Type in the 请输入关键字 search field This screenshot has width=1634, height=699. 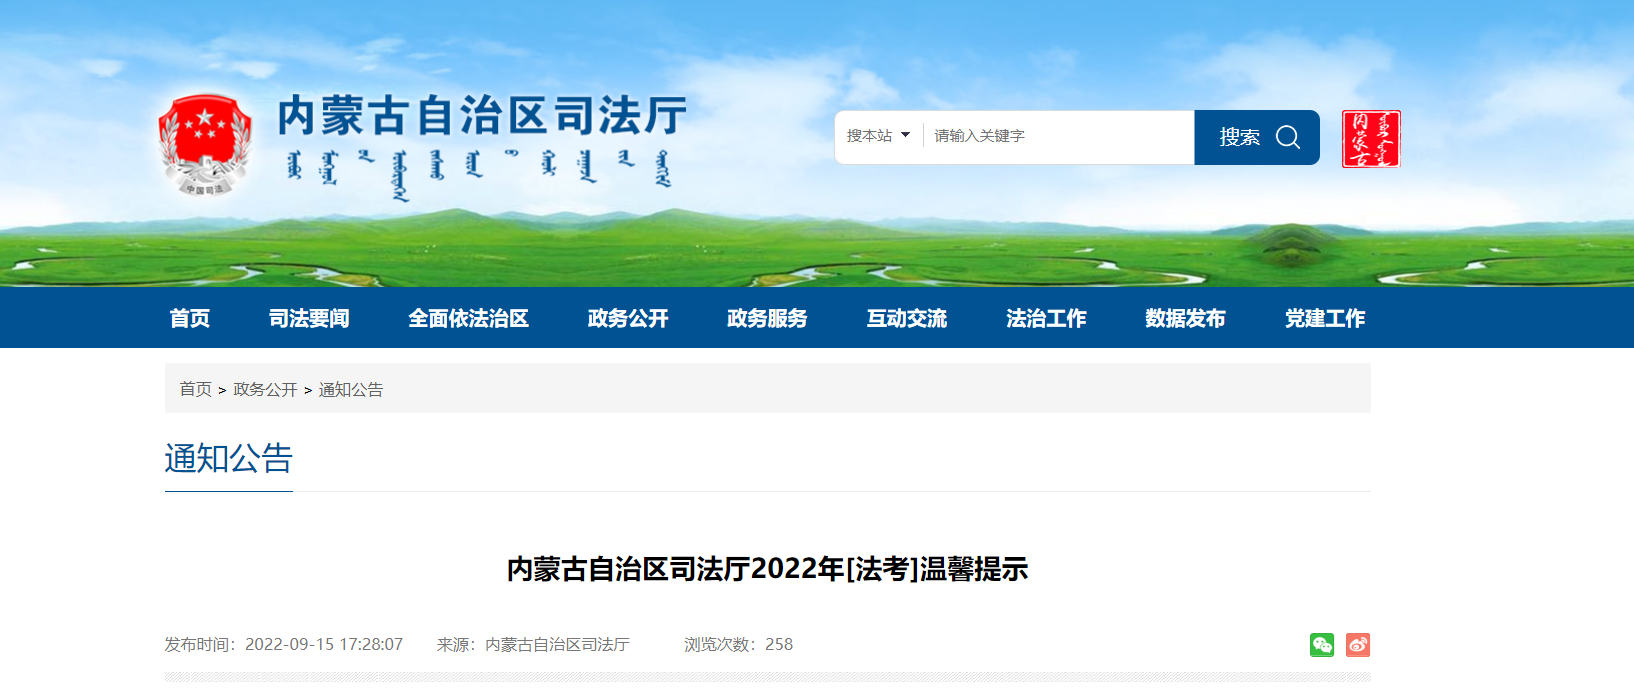[x=1058, y=136]
